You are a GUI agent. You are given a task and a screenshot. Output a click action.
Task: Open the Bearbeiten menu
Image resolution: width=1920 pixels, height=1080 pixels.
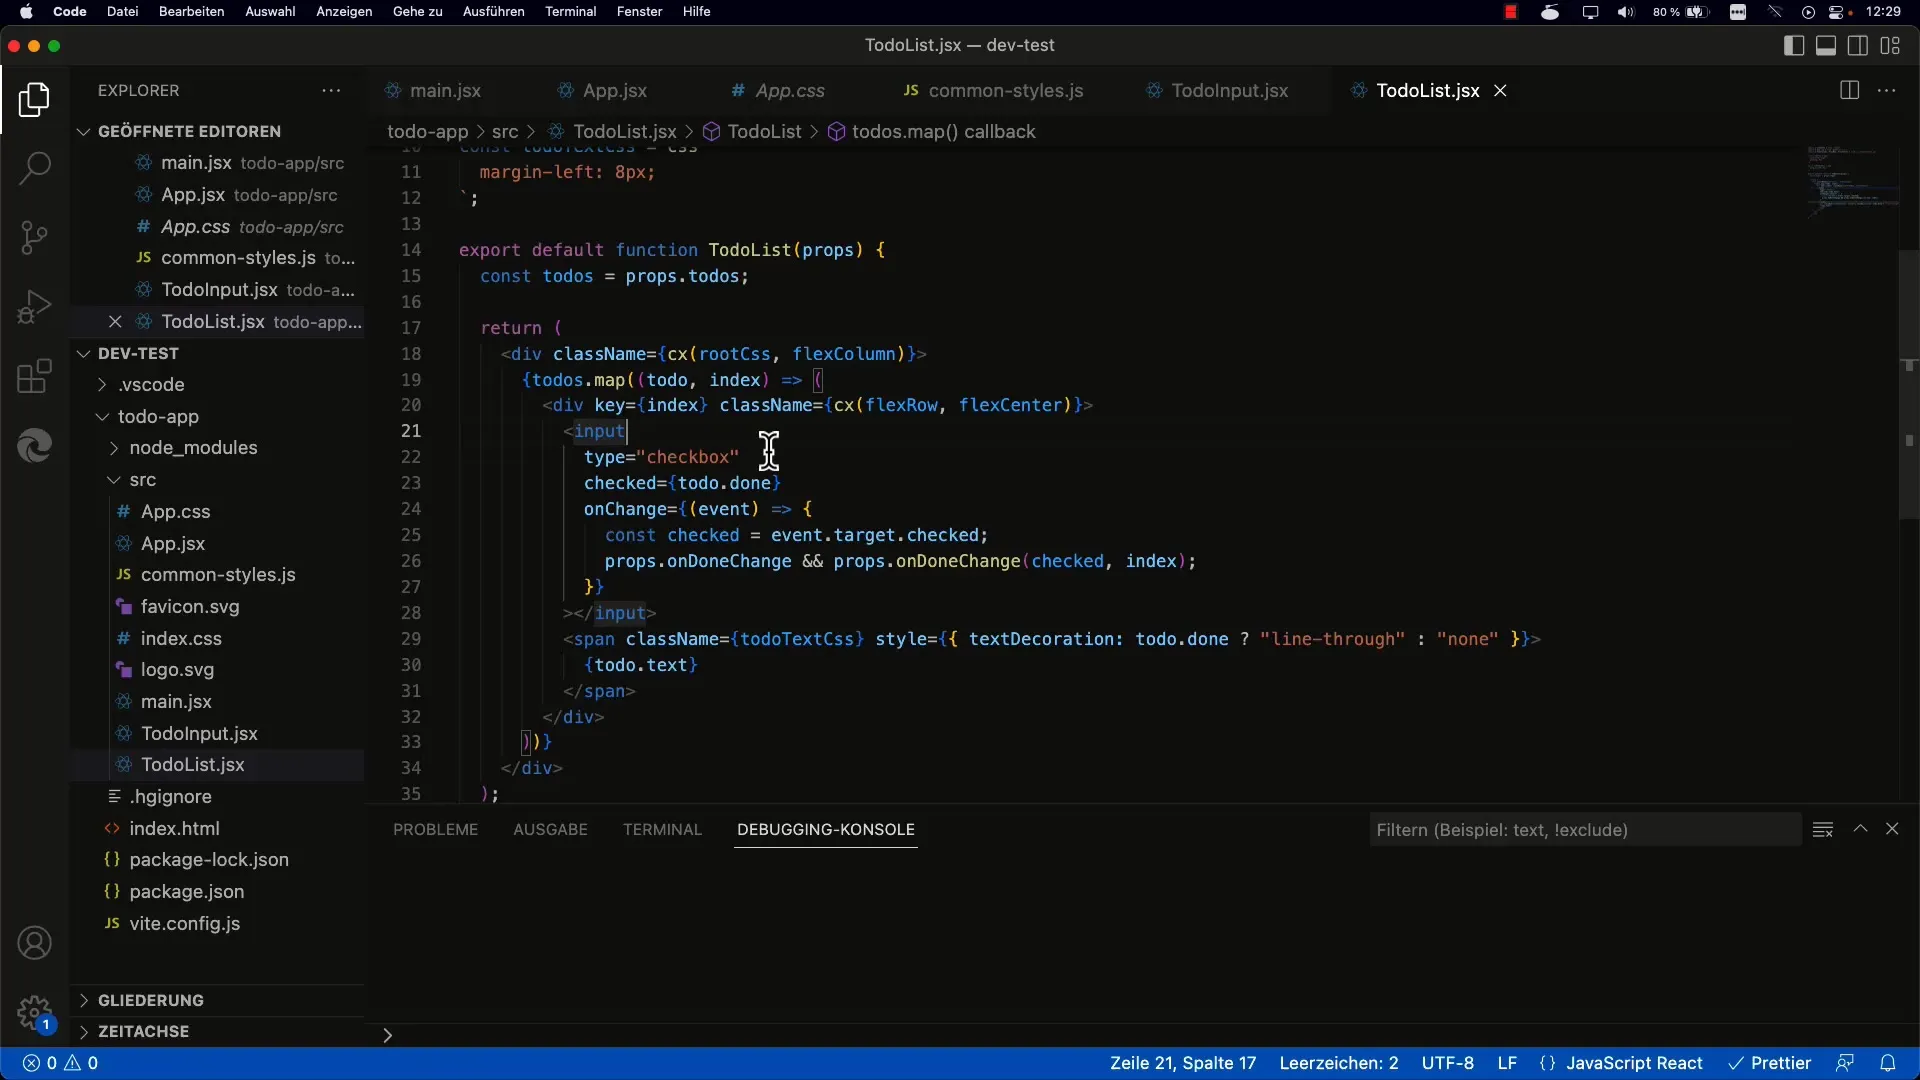(191, 12)
